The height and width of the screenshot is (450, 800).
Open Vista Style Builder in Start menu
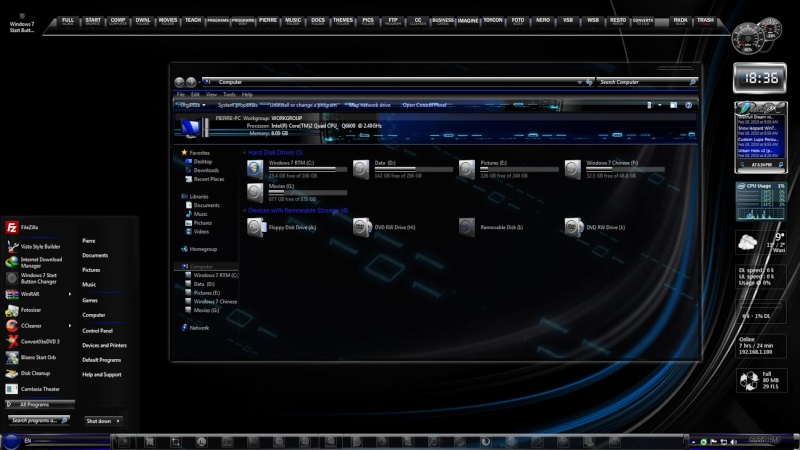(34, 246)
